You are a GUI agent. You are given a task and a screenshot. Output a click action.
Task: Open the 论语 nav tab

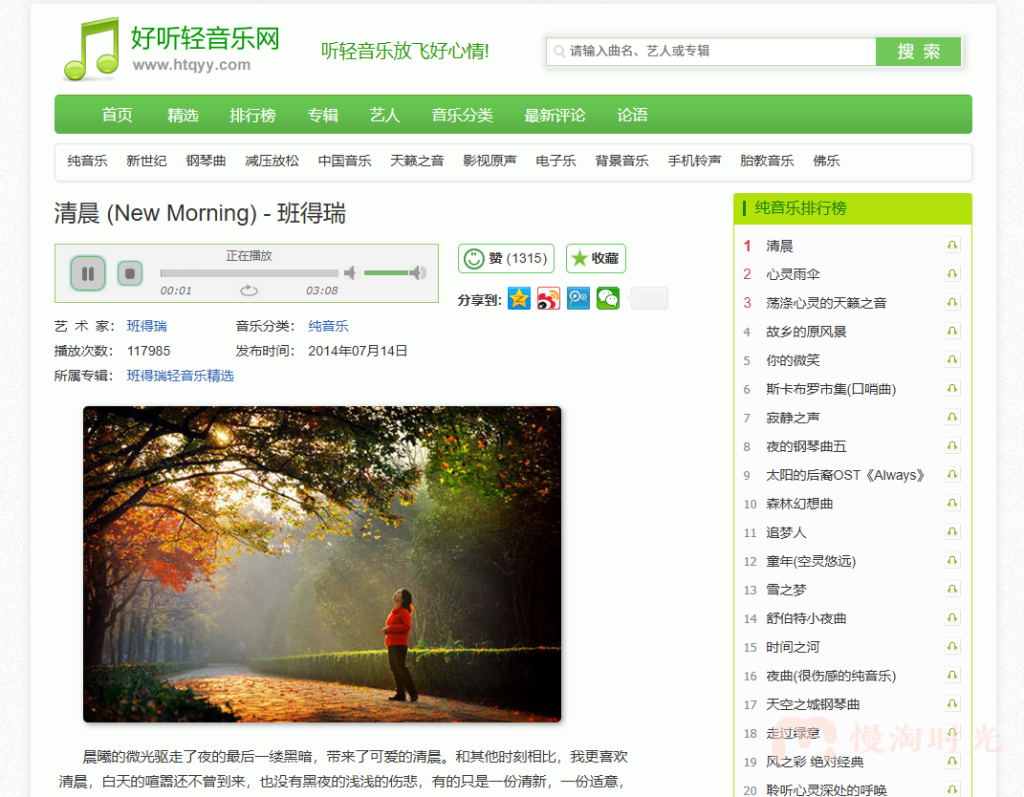click(x=632, y=115)
